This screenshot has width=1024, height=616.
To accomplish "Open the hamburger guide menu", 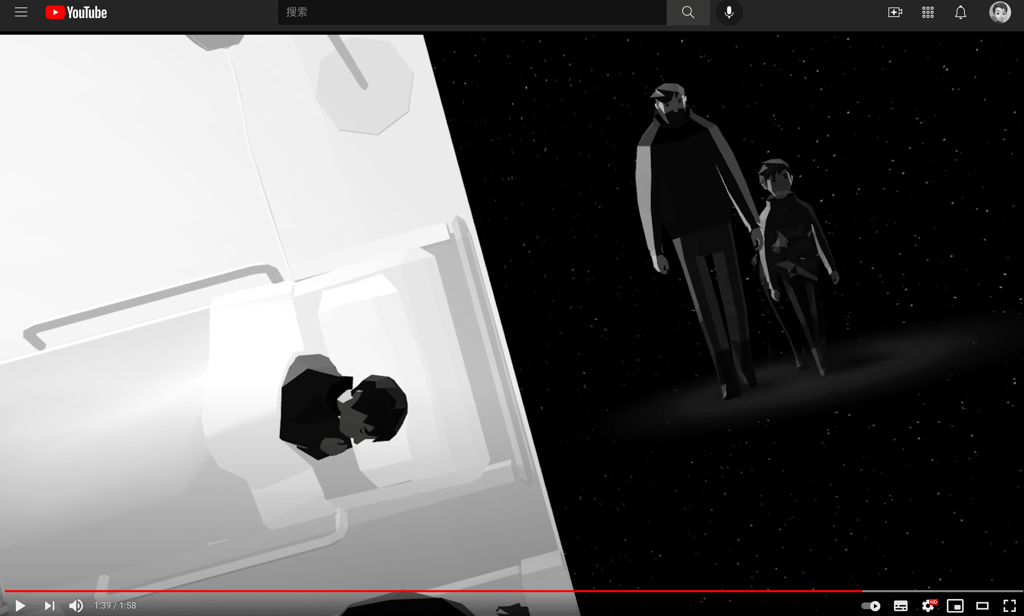I will coord(21,12).
